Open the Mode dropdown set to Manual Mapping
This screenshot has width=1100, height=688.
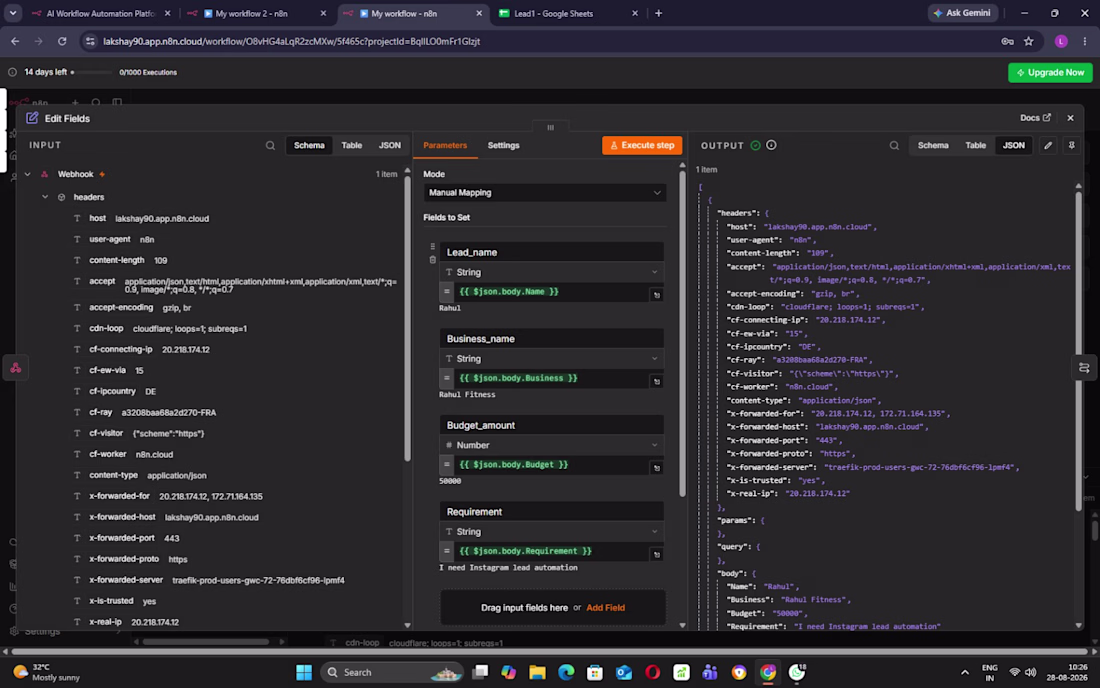pyautogui.click(x=544, y=193)
